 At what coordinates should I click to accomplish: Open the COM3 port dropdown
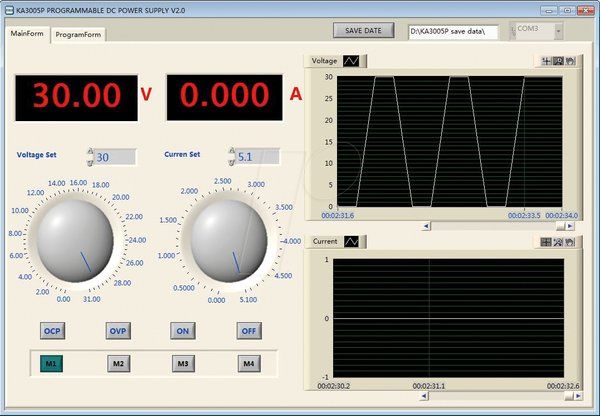pyautogui.click(x=558, y=32)
